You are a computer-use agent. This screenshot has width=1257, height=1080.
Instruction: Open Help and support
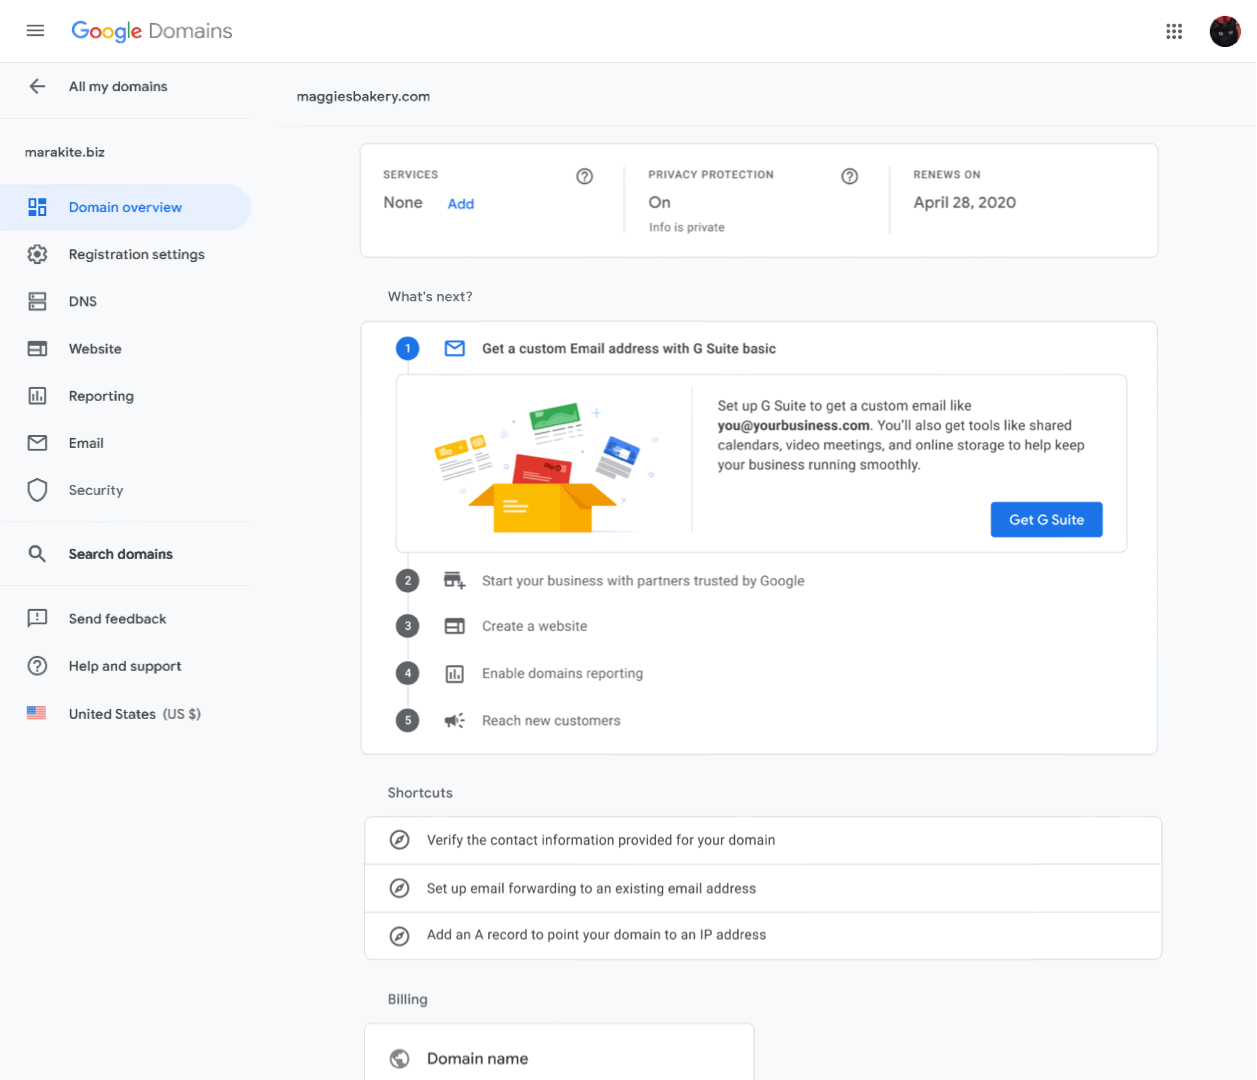[125, 666]
